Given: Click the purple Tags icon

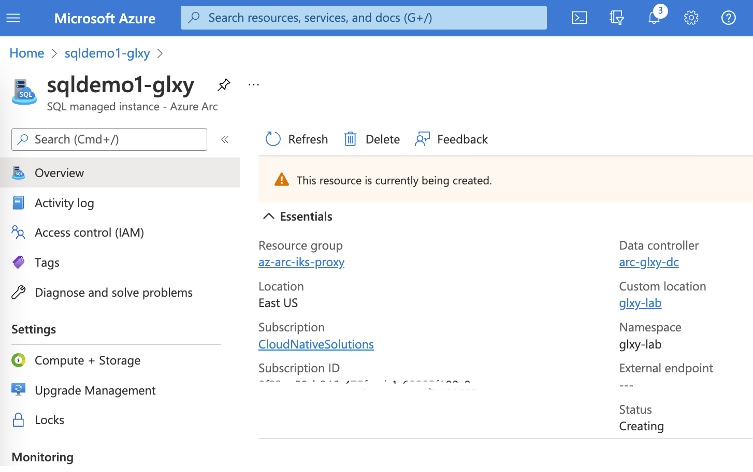Looking at the screenshot, I should click(18, 263).
